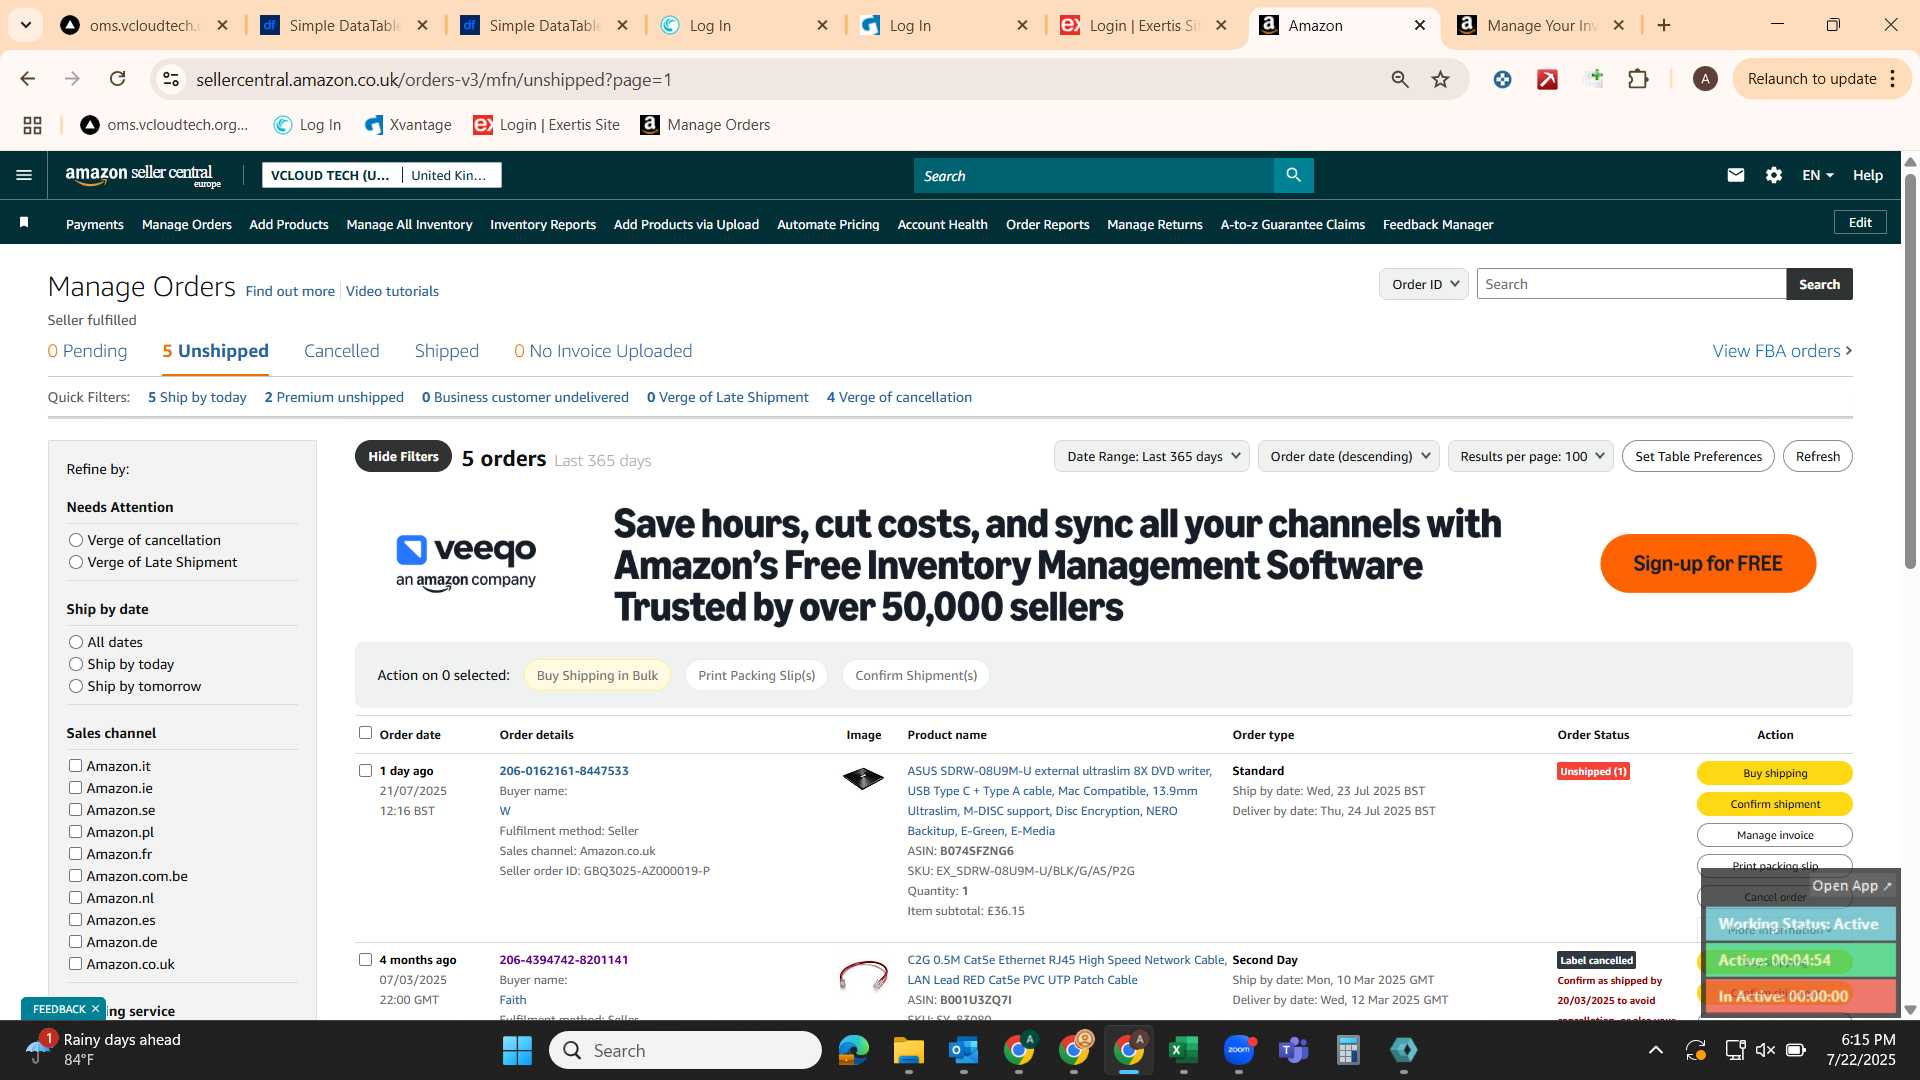View site information icon in address bar
This screenshot has height=1080, width=1920.
171,79
